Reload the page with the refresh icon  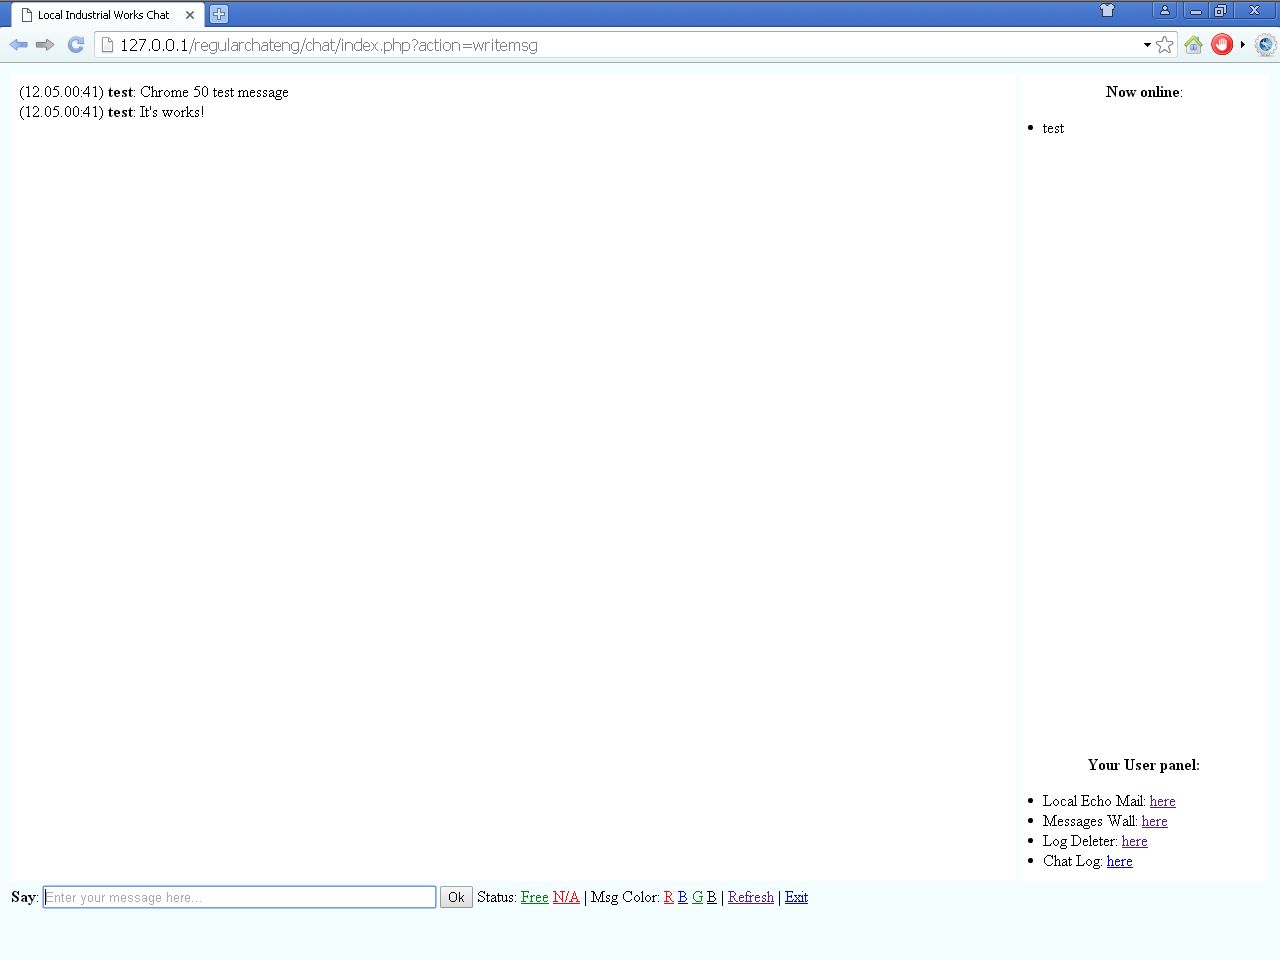pyautogui.click(x=75, y=45)
